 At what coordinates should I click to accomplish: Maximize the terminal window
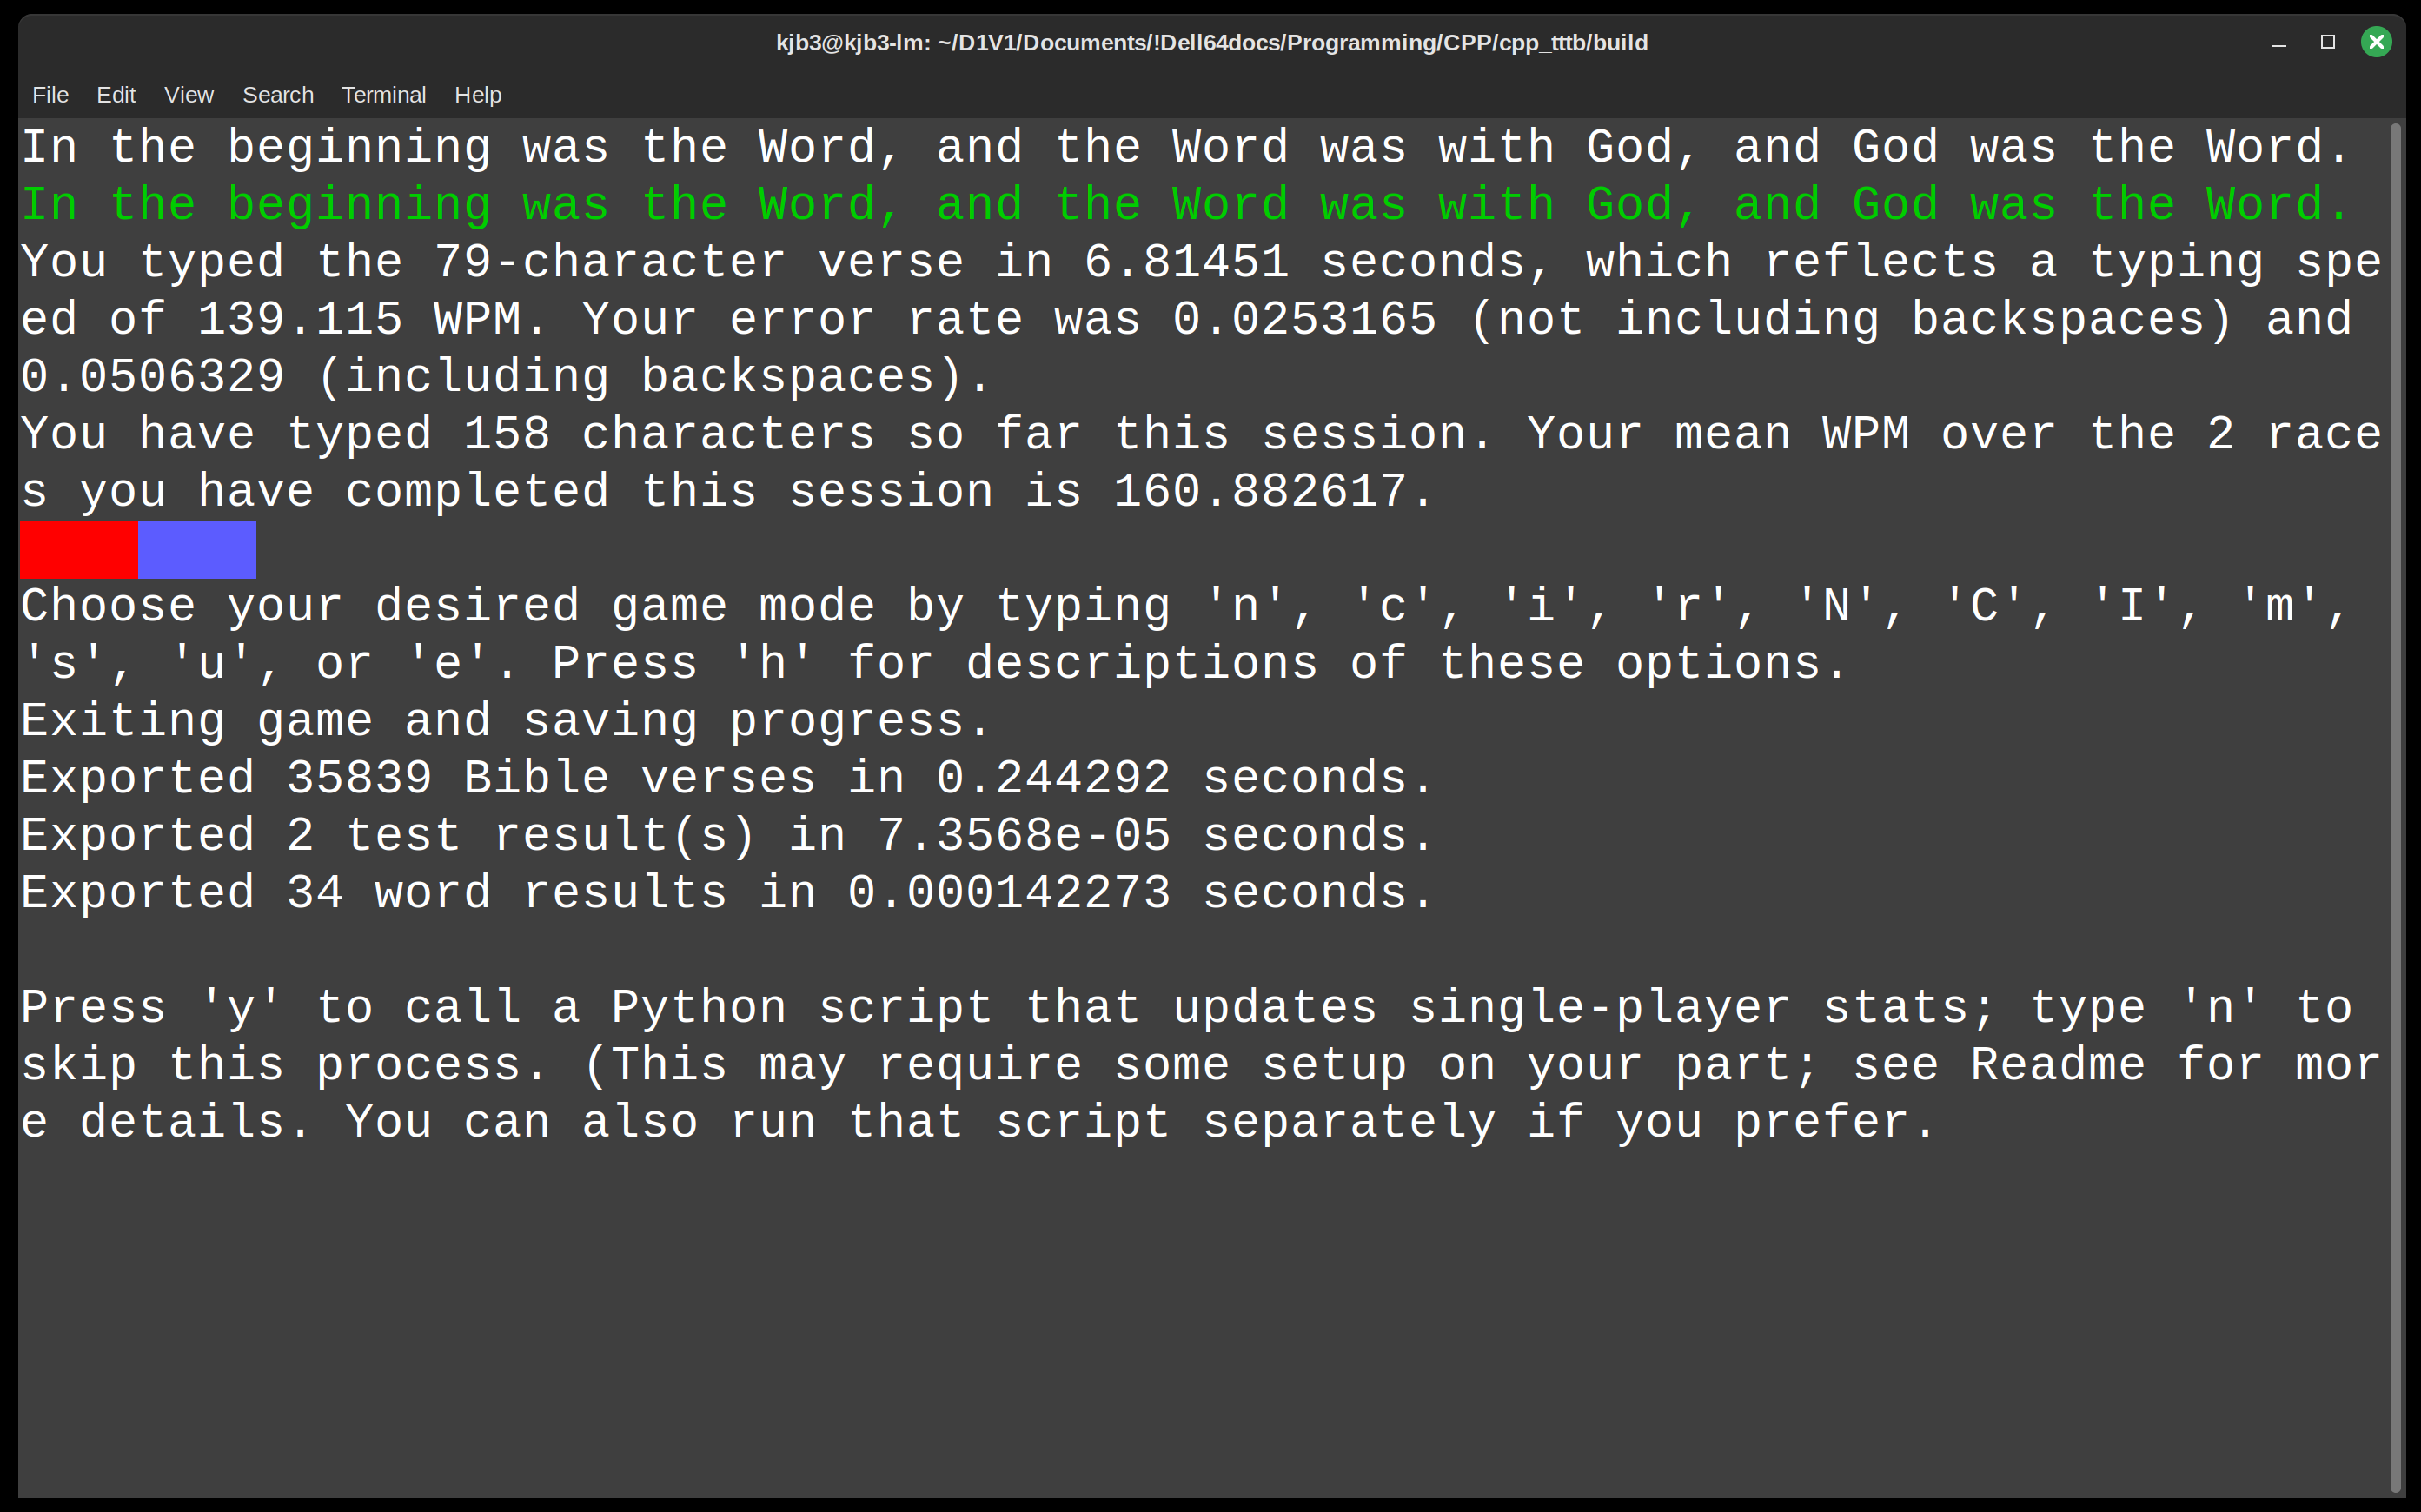pyautogui.click(x=2328, y=42)
